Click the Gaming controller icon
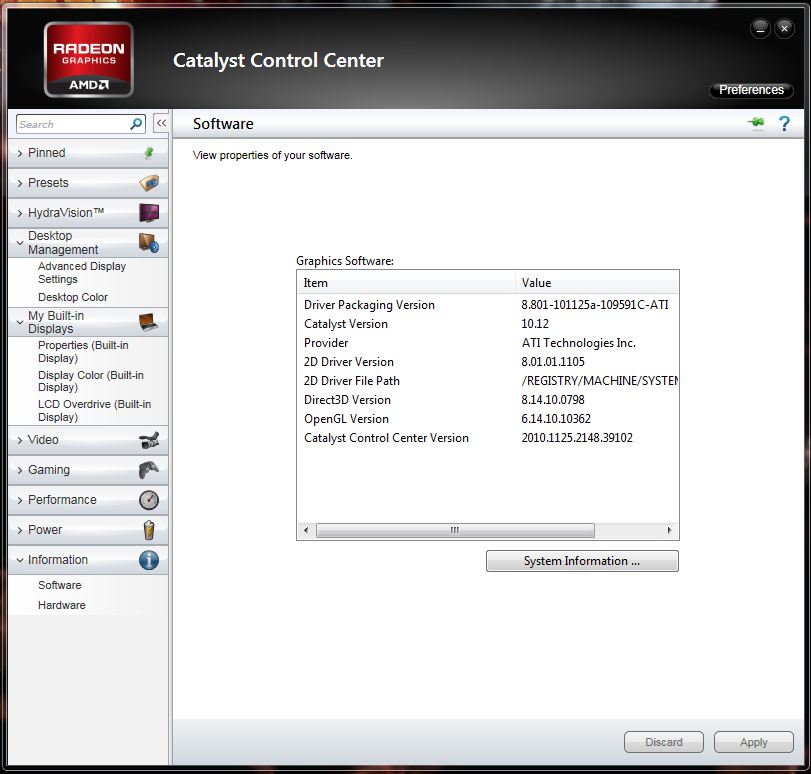This screenshot has height=774, width=811. point(149,470)
